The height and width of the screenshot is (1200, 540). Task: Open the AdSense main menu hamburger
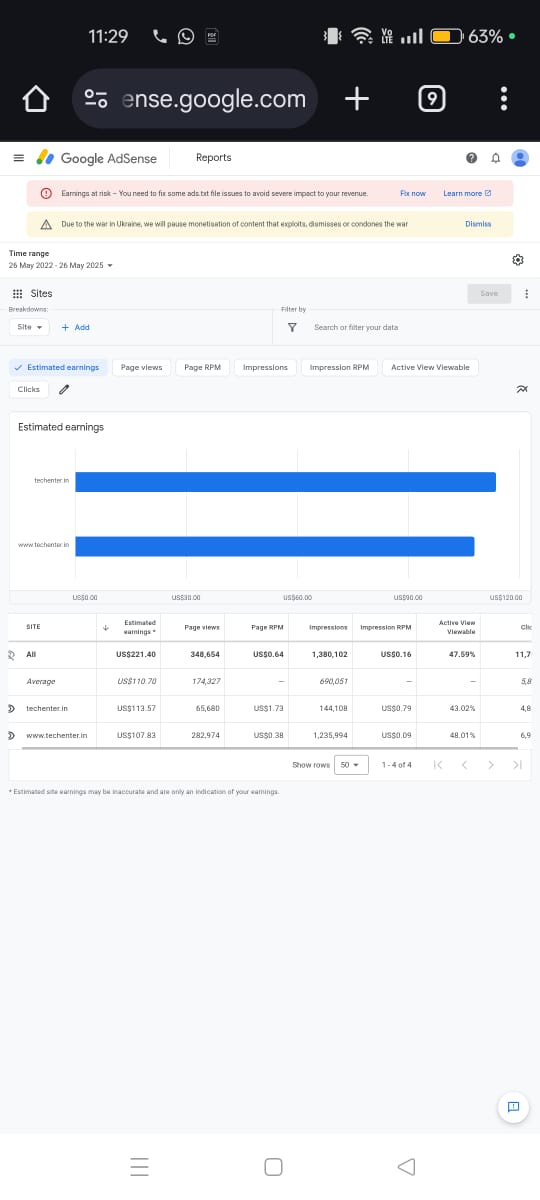18,158
